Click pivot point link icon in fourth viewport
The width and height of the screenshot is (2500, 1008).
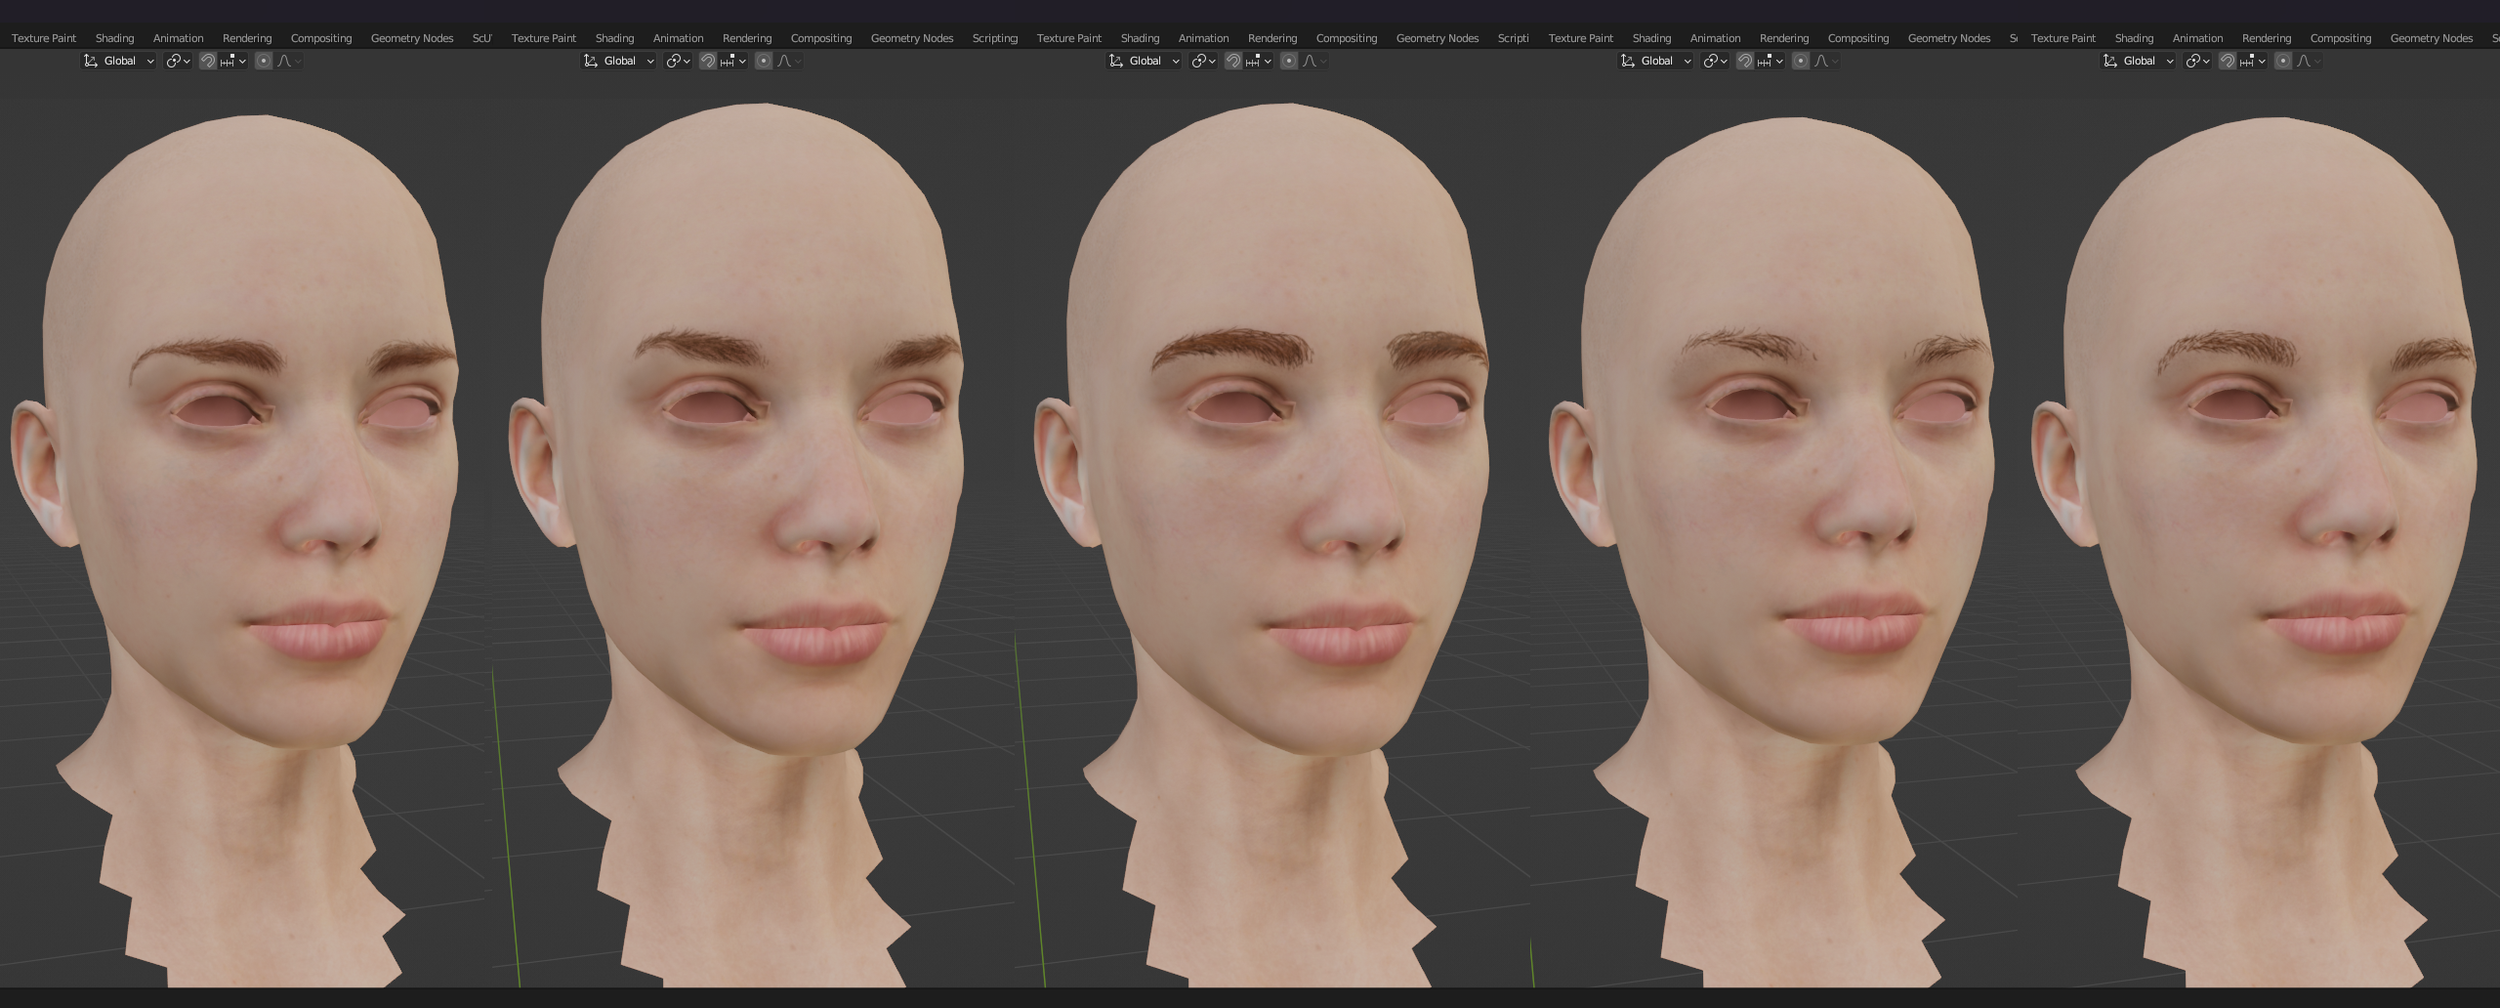point(1711,61)
